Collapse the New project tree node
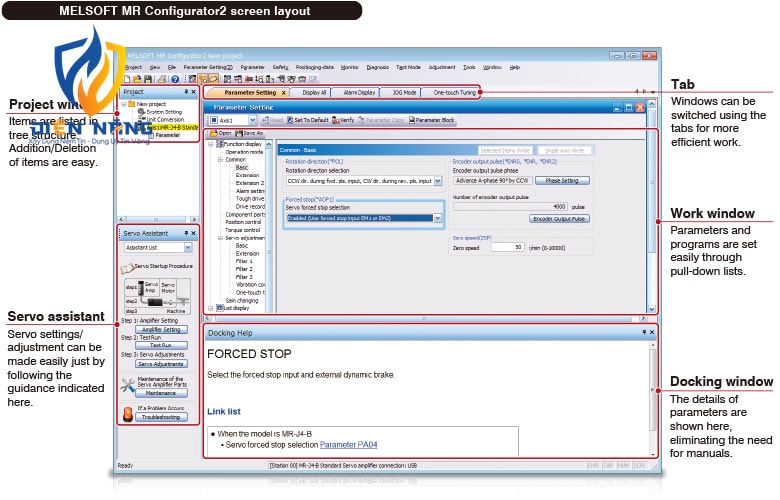The height and width of the screenshot is (500, 780). point(124,104)
